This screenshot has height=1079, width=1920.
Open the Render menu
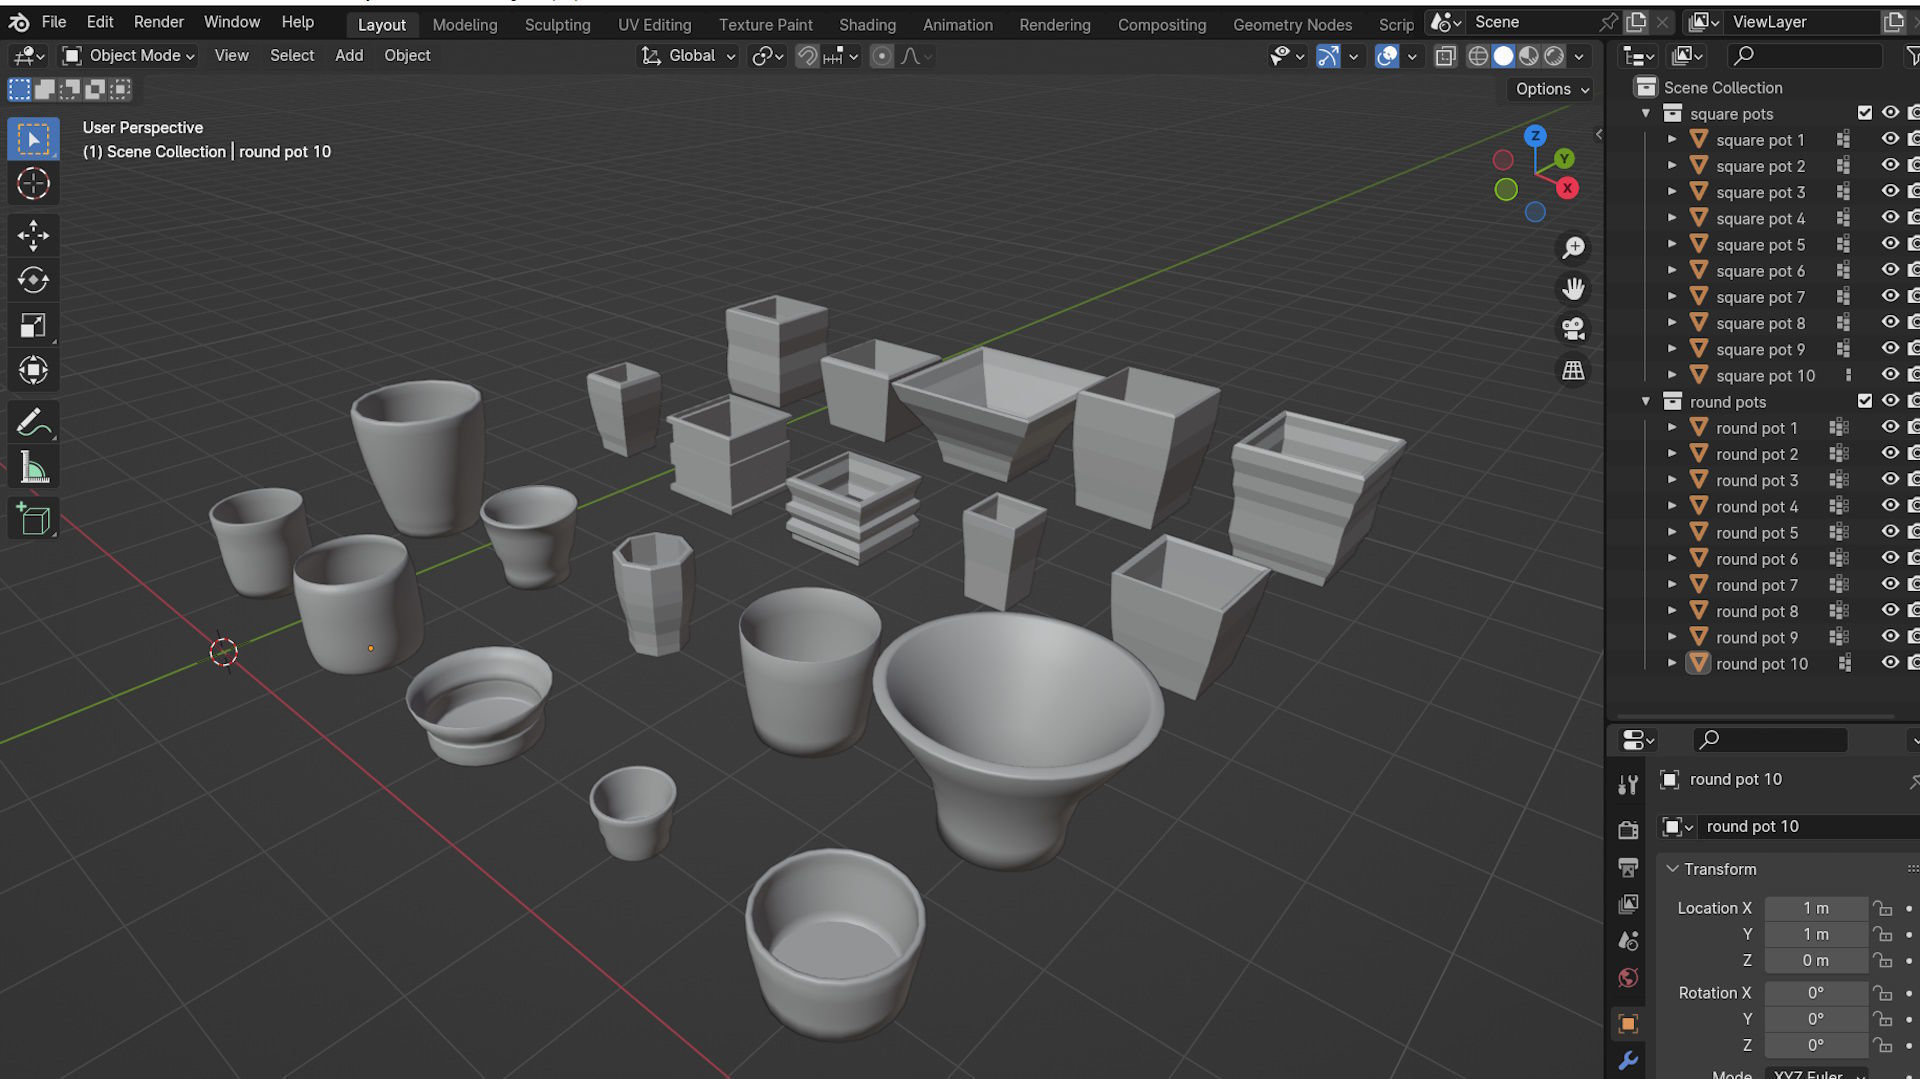pos(159,22)
